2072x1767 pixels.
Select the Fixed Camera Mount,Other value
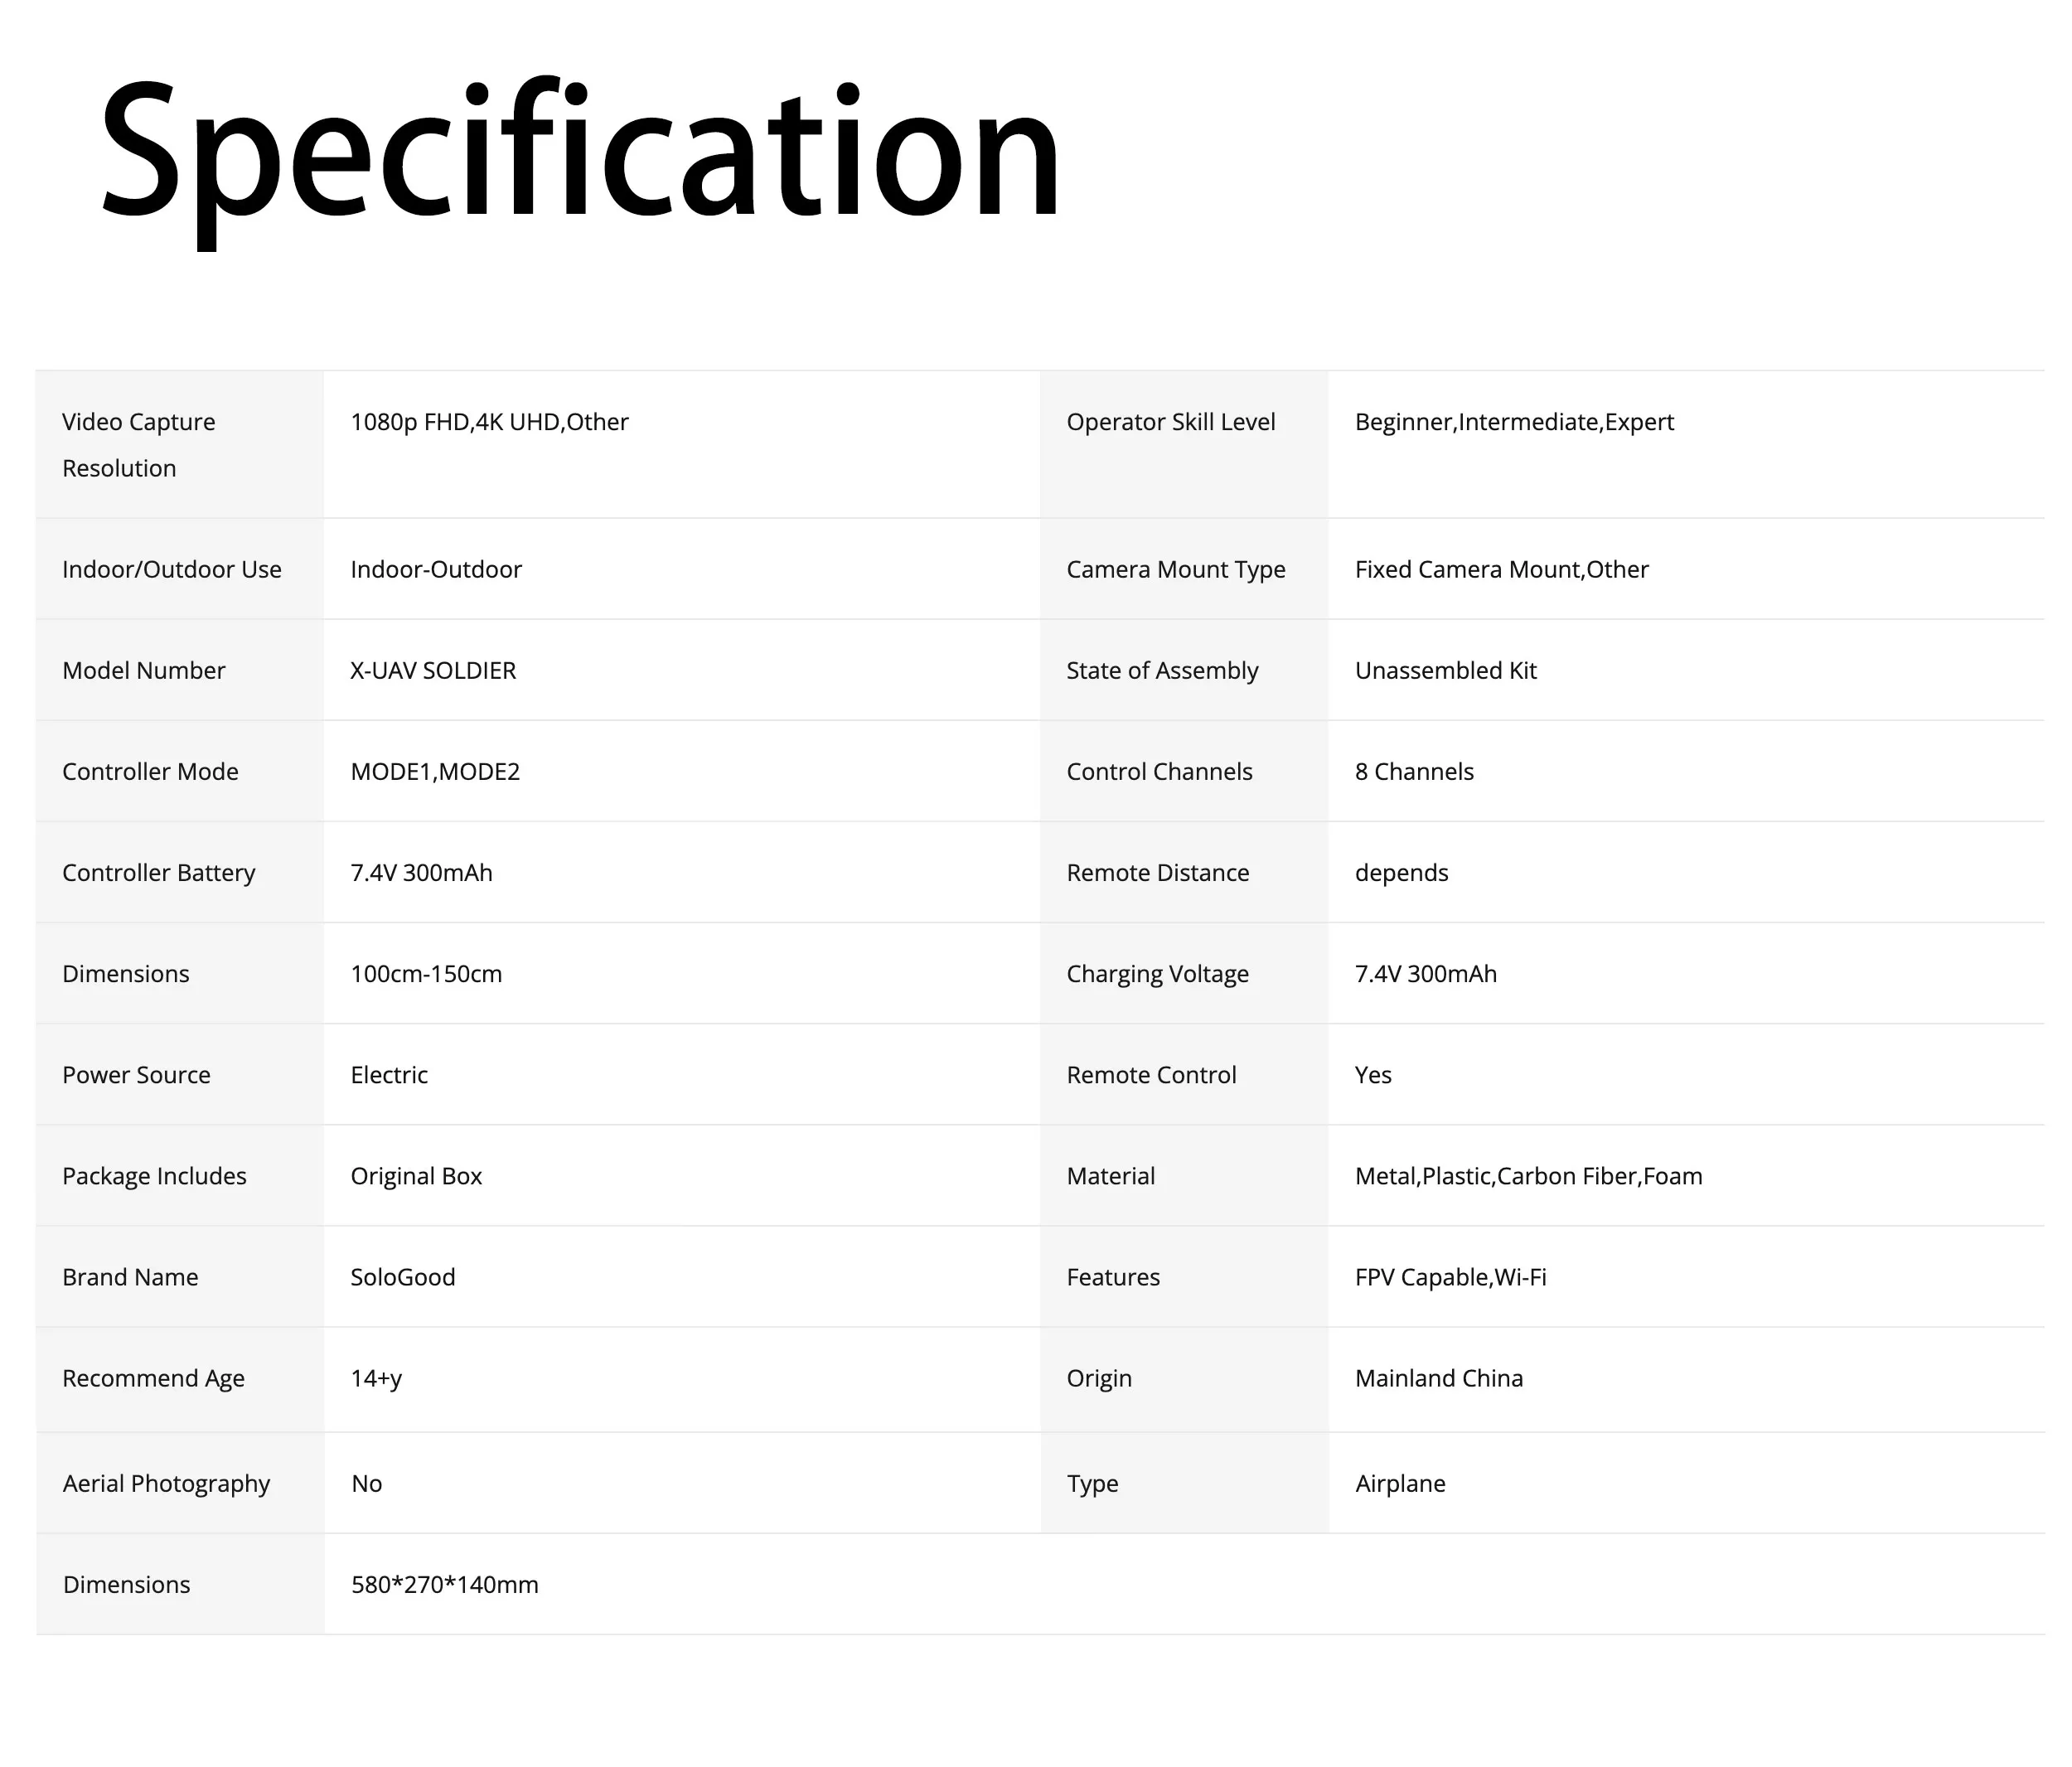(x=1501, y=569)
